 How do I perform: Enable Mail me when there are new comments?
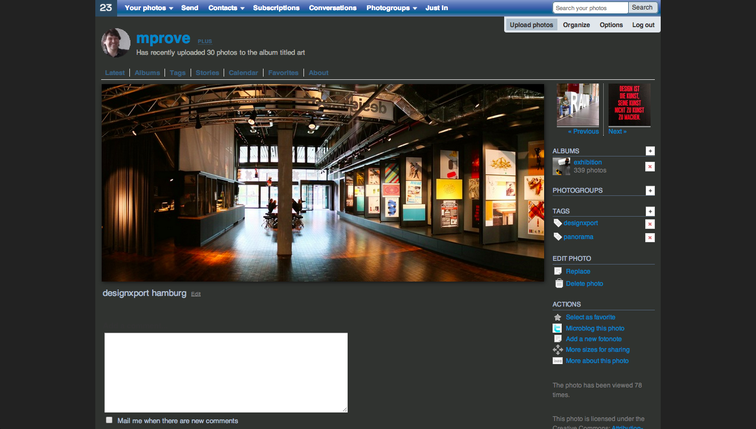click(x=109, y=420)
